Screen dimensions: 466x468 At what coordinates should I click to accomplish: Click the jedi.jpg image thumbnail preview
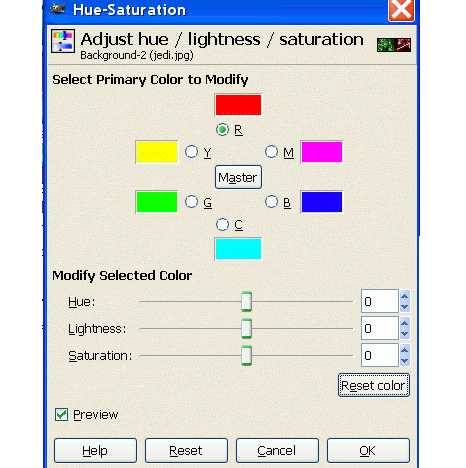(x=394, y=45)
